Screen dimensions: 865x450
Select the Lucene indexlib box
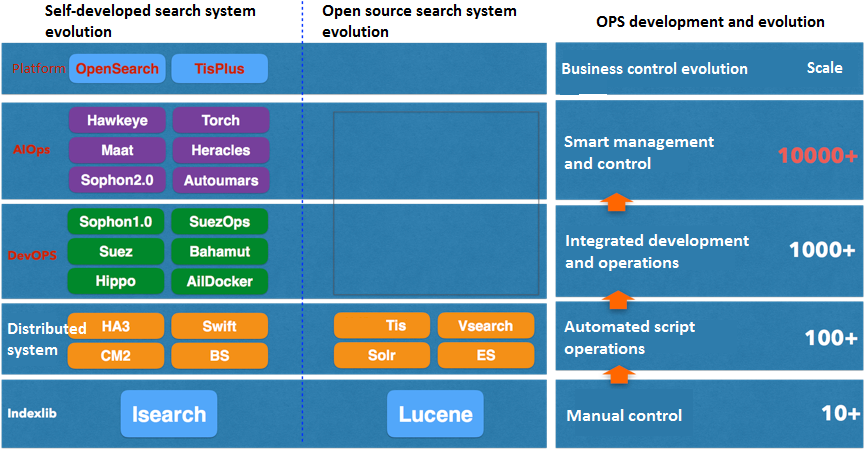(x=435, y=414)
